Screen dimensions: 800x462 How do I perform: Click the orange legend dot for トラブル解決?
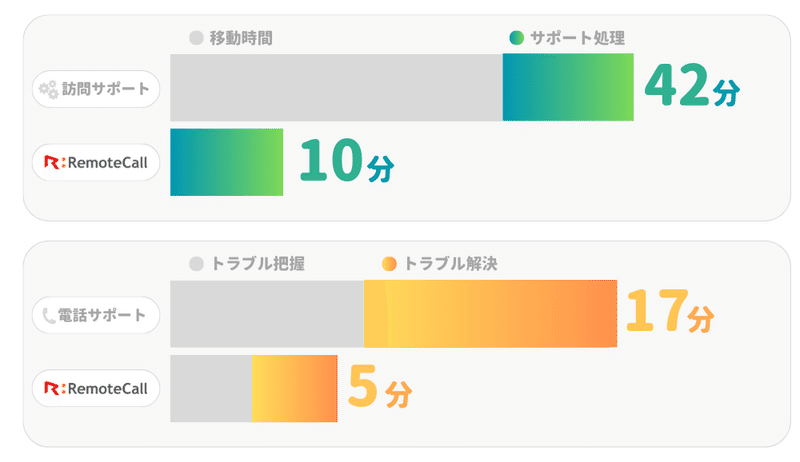click(x=390, y=265)
